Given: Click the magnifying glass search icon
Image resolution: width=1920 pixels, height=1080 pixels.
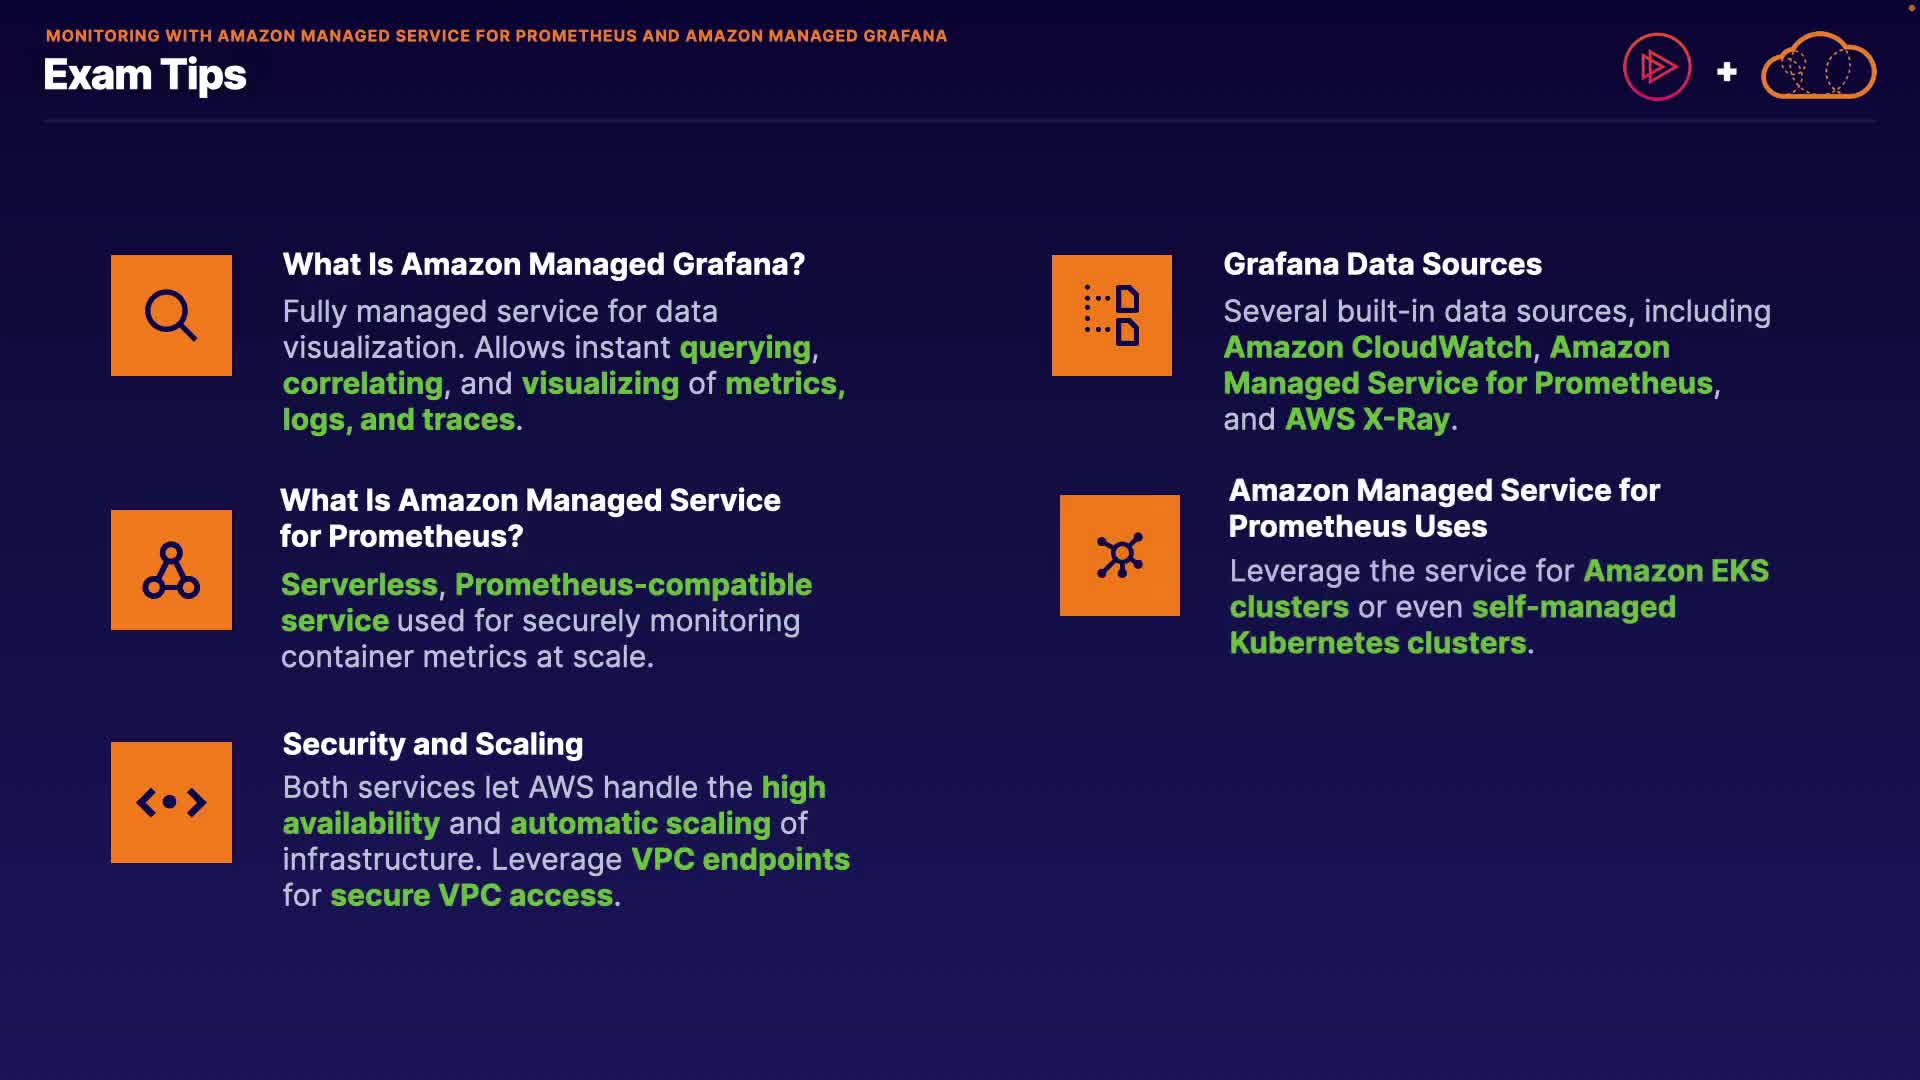Looking at the screenshot, I should 171,316.
